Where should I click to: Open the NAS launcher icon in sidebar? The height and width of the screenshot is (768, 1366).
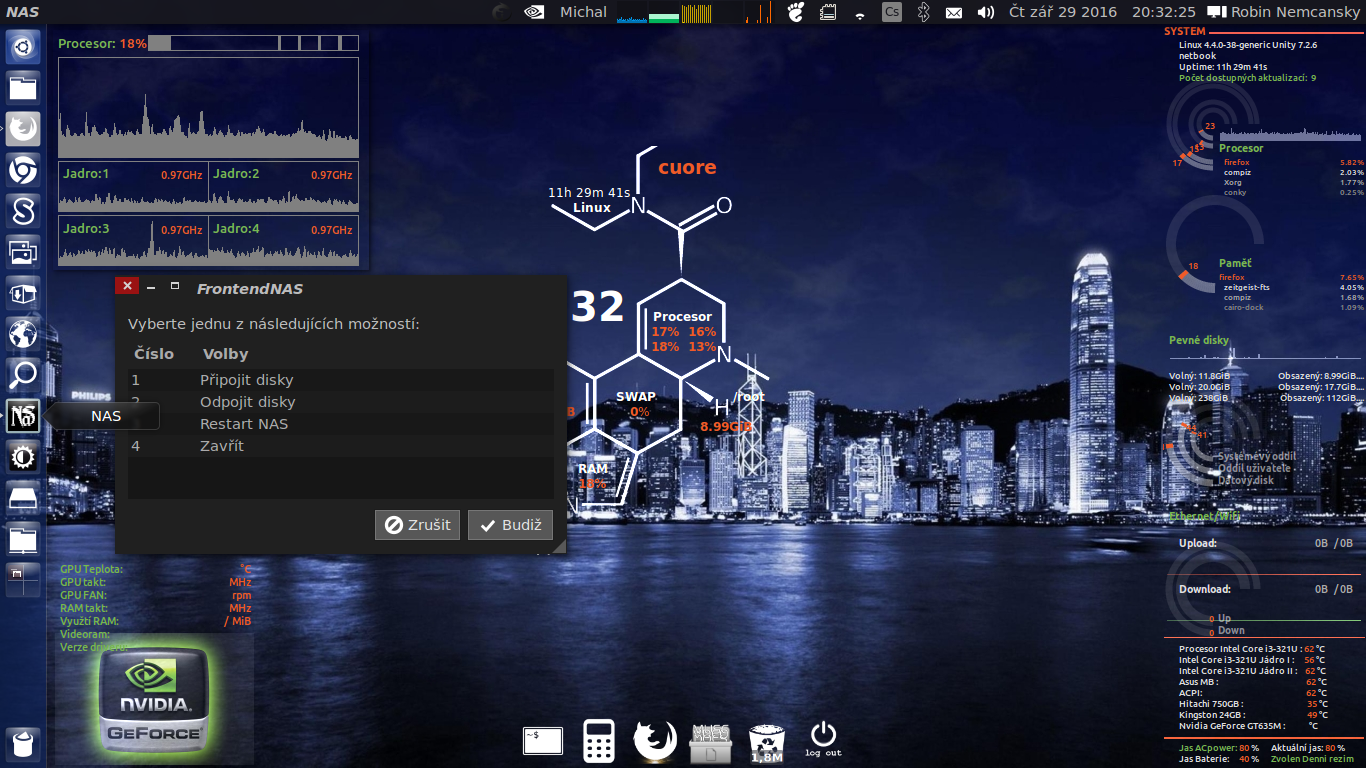23,416
